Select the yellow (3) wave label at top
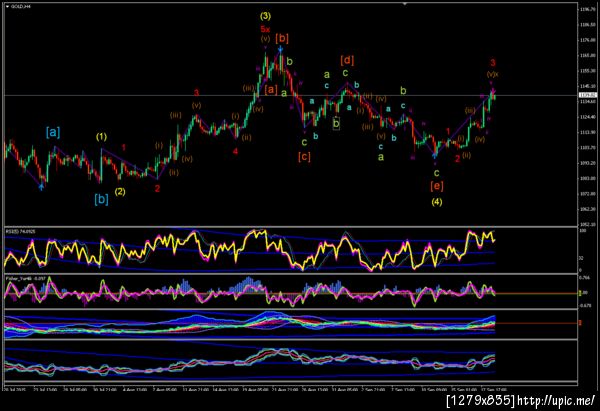Viewport: 600px width, 411px height. 265,16
